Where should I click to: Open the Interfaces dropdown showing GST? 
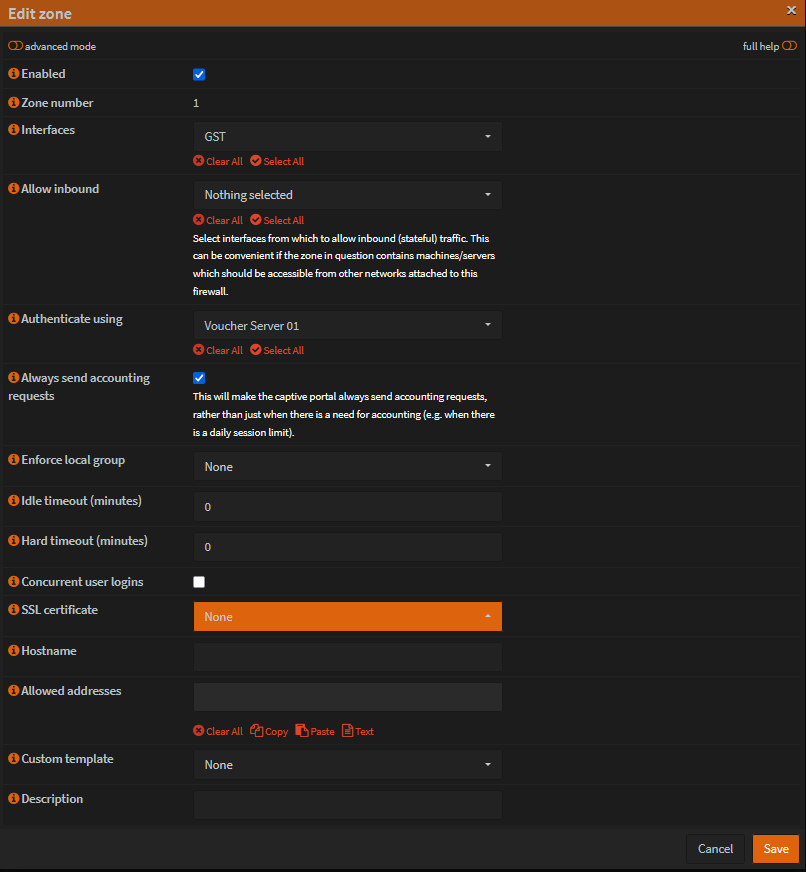(347, 136)
